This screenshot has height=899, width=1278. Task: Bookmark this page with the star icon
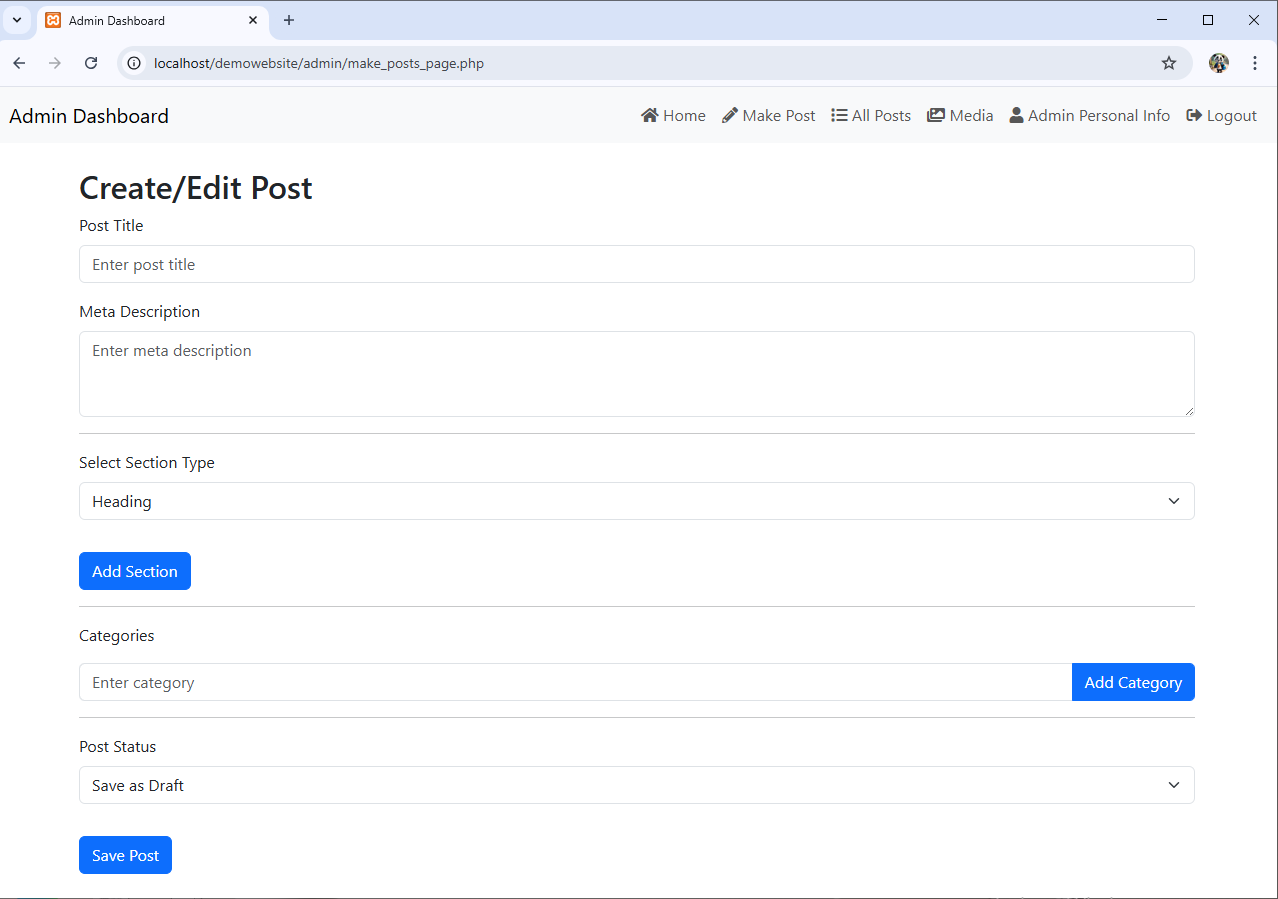(x=1169, y=62)
